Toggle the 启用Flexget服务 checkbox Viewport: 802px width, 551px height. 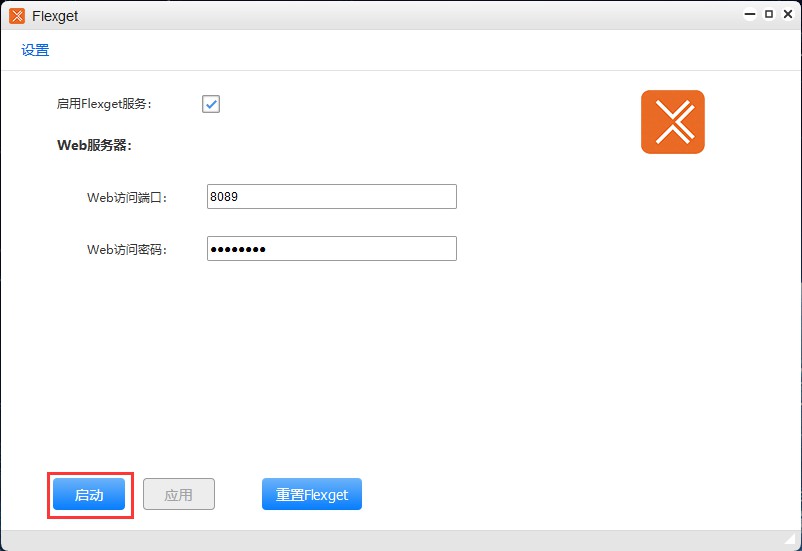[210, 104]
